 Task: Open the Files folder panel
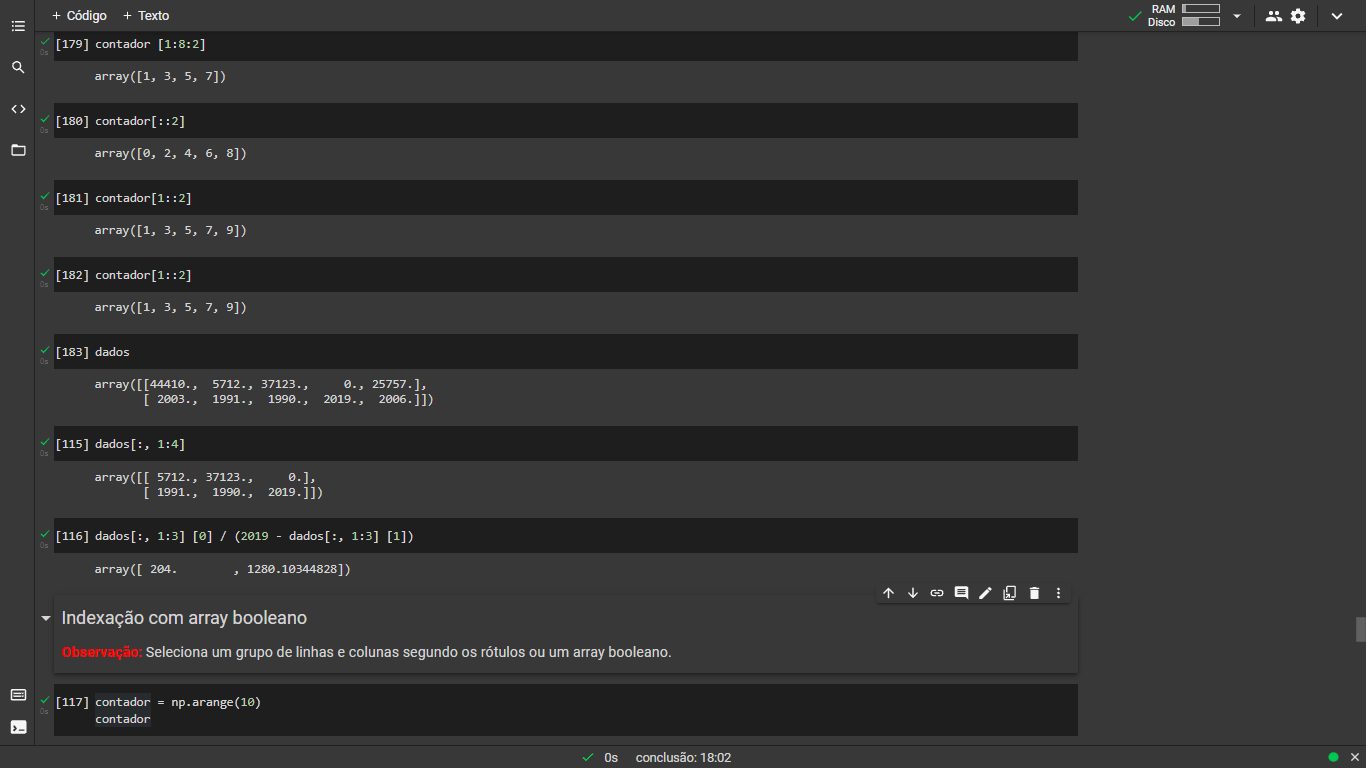(18, 150)
